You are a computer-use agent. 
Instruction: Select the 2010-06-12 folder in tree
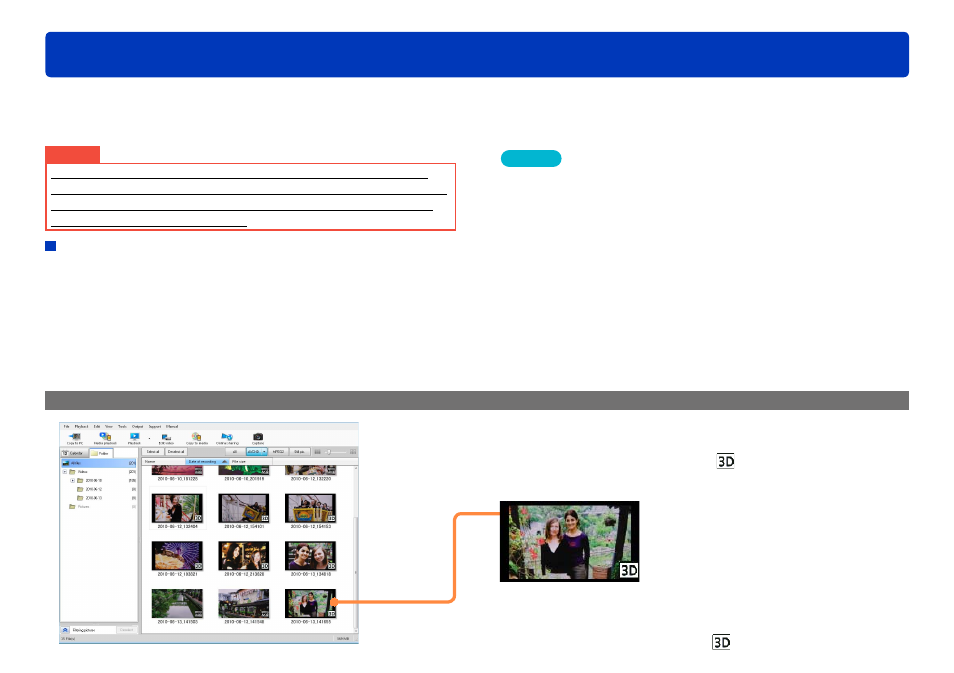pos(93,489)
